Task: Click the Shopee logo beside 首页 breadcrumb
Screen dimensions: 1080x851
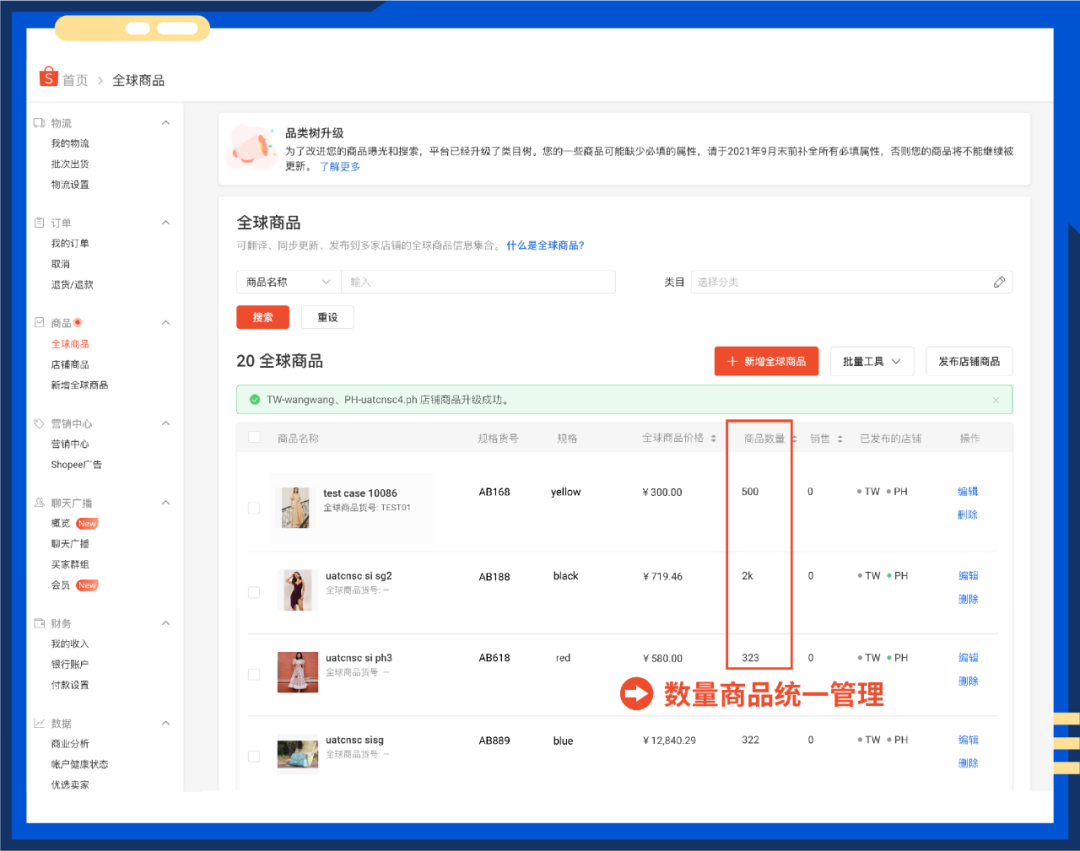Action: (47, 79)
